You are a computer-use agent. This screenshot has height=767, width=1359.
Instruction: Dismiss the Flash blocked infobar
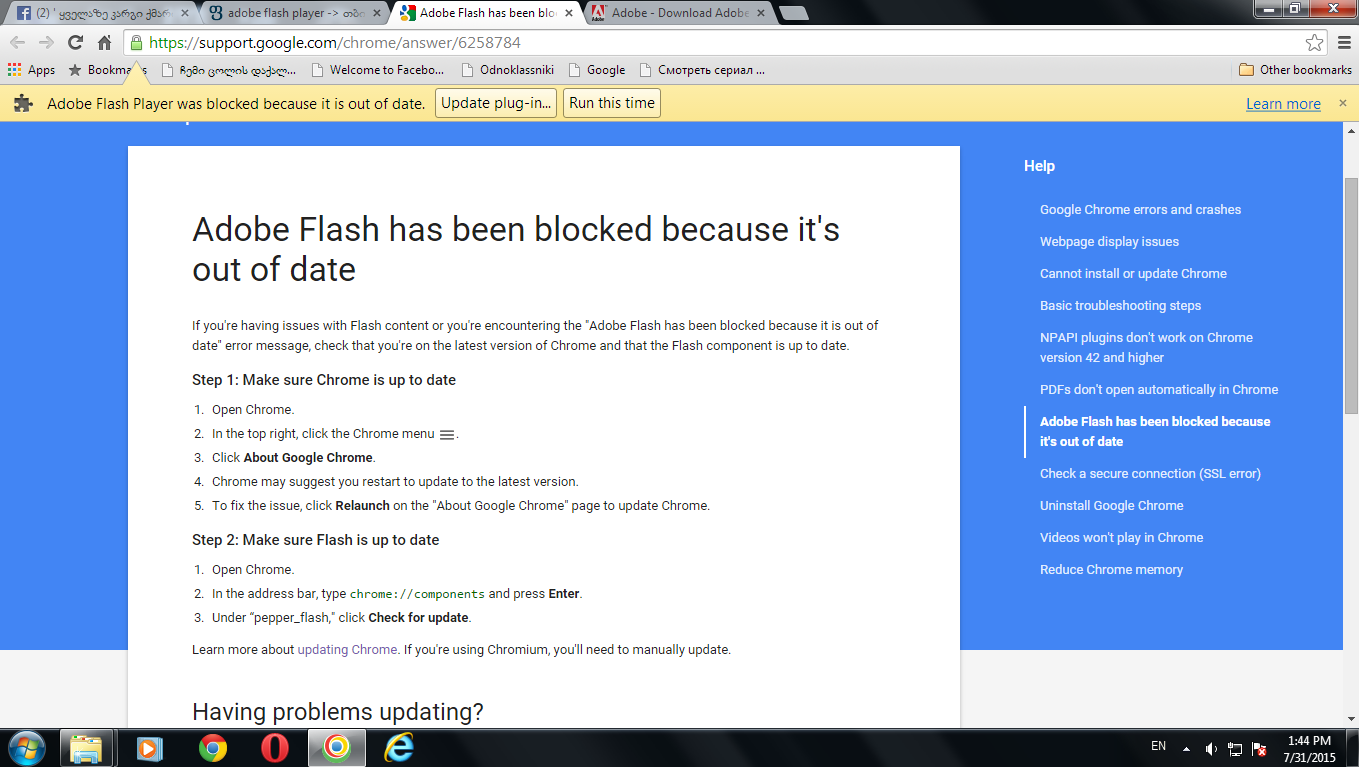(1343, 103)
